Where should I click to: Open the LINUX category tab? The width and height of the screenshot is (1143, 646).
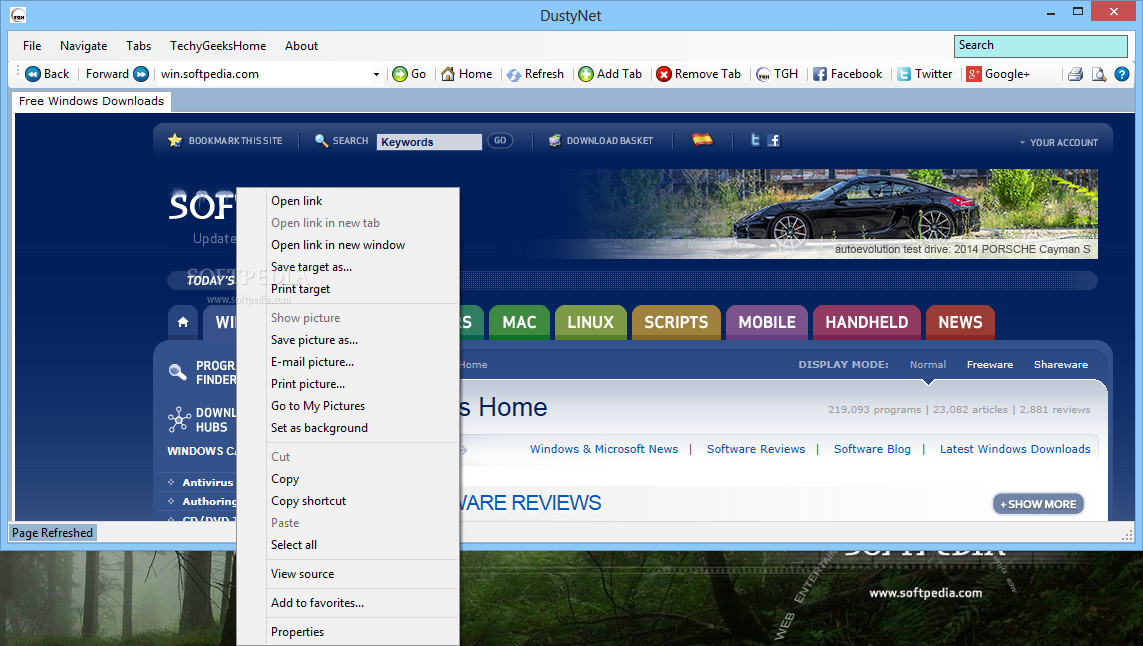pyautogui.click(x=590, y=322)
